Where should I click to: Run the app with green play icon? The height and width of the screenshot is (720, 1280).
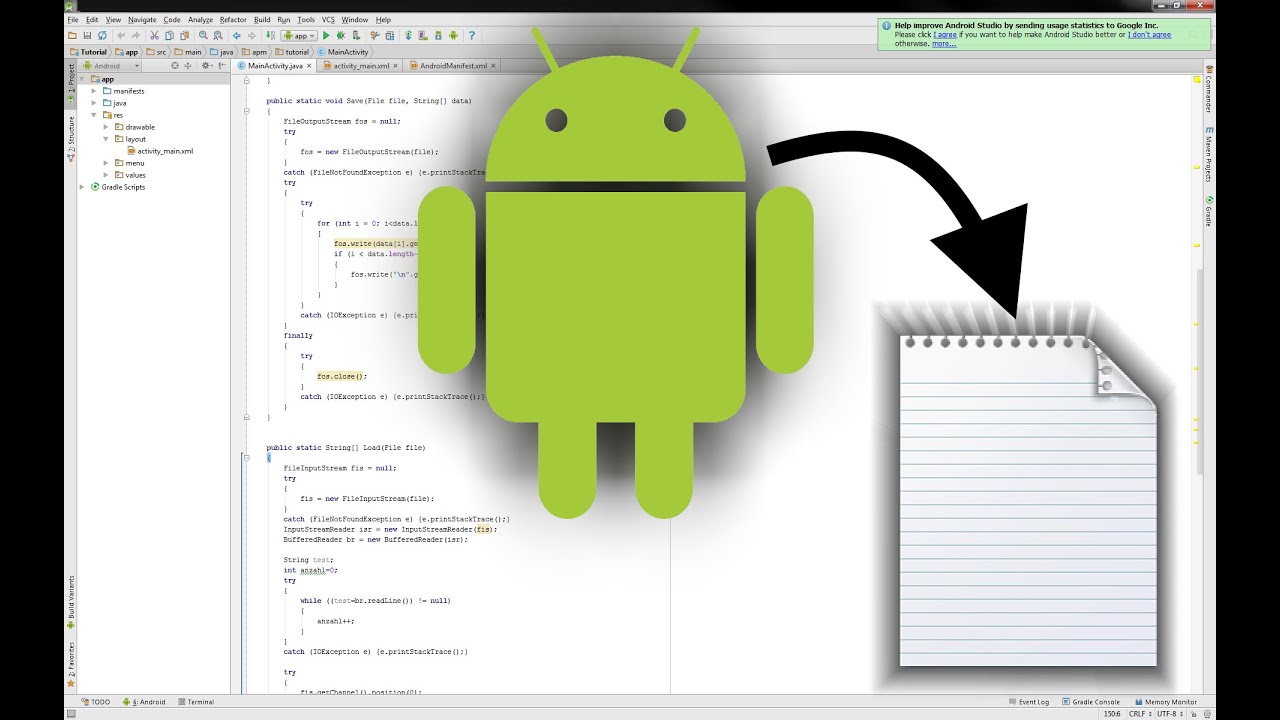[x=326, y=35]
